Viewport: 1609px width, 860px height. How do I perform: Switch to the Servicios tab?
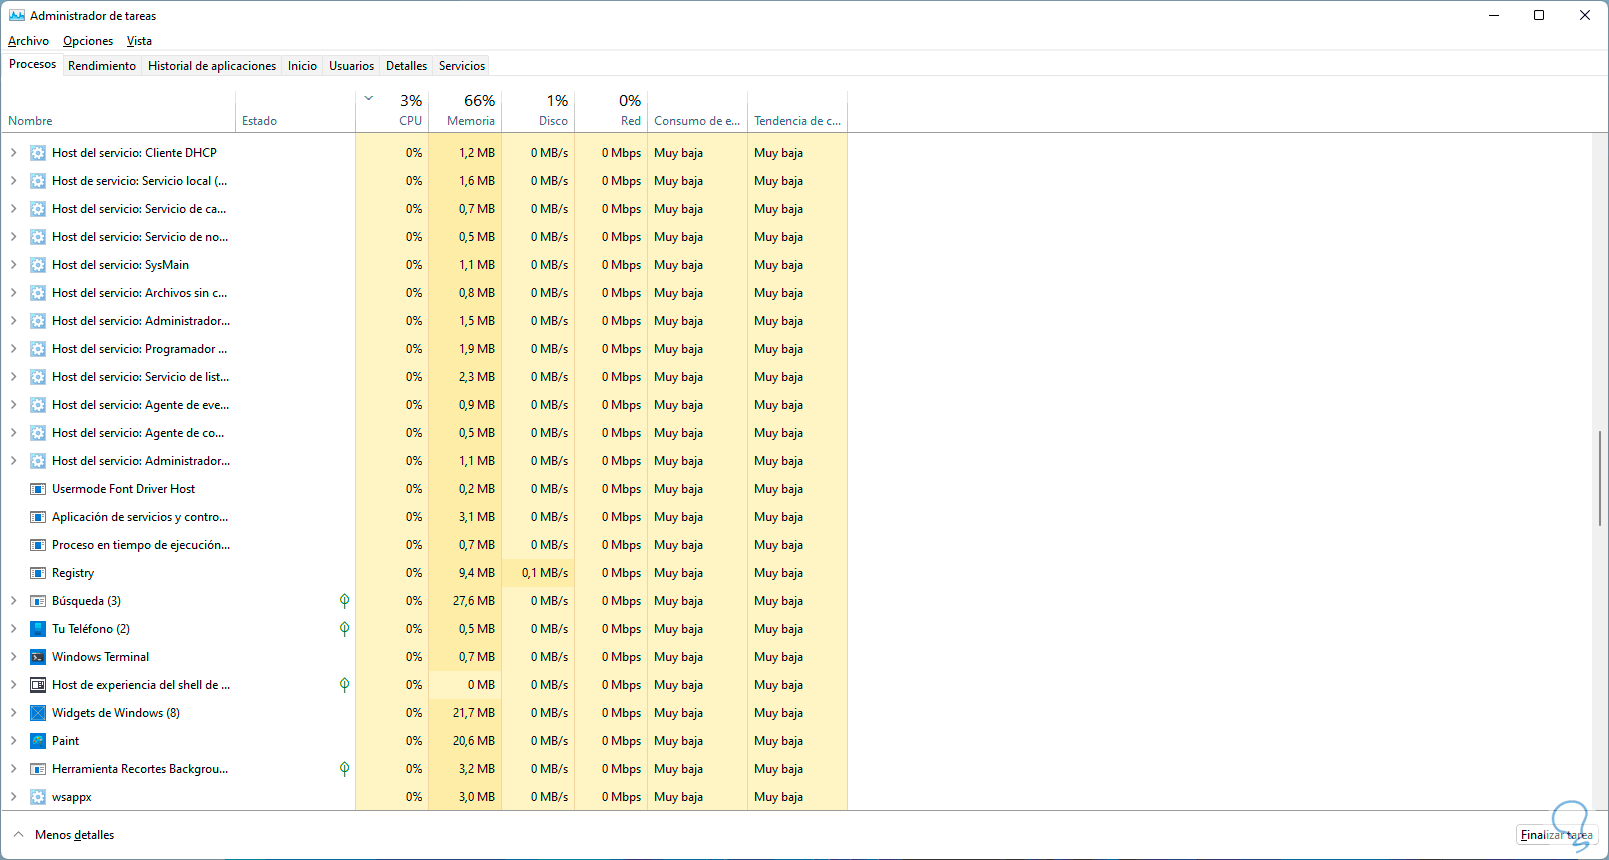pyautogui.click(x=462, y=66)
